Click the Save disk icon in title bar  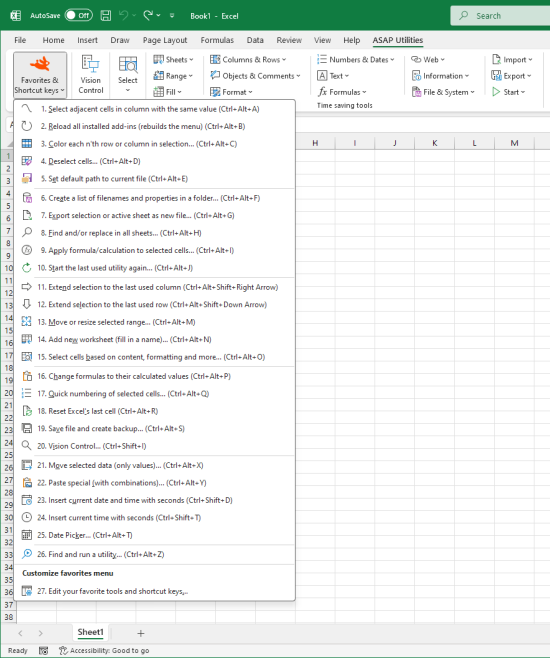click(106, 16)
